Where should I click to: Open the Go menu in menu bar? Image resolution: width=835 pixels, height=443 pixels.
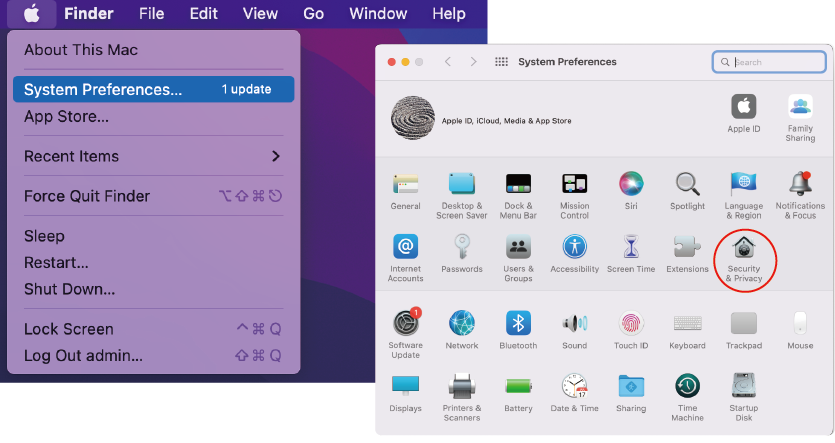(x=313, y=13)
